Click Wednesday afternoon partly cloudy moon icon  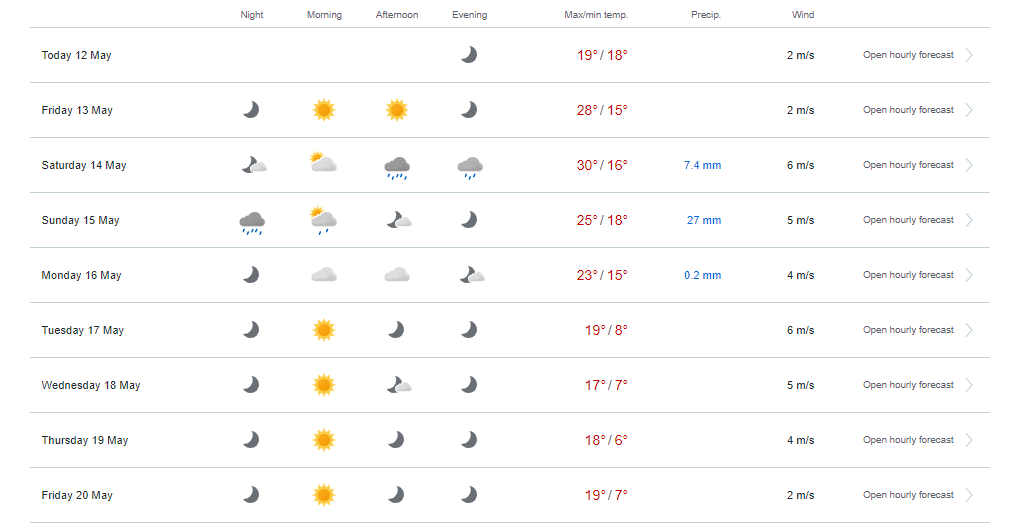(399, 385)
